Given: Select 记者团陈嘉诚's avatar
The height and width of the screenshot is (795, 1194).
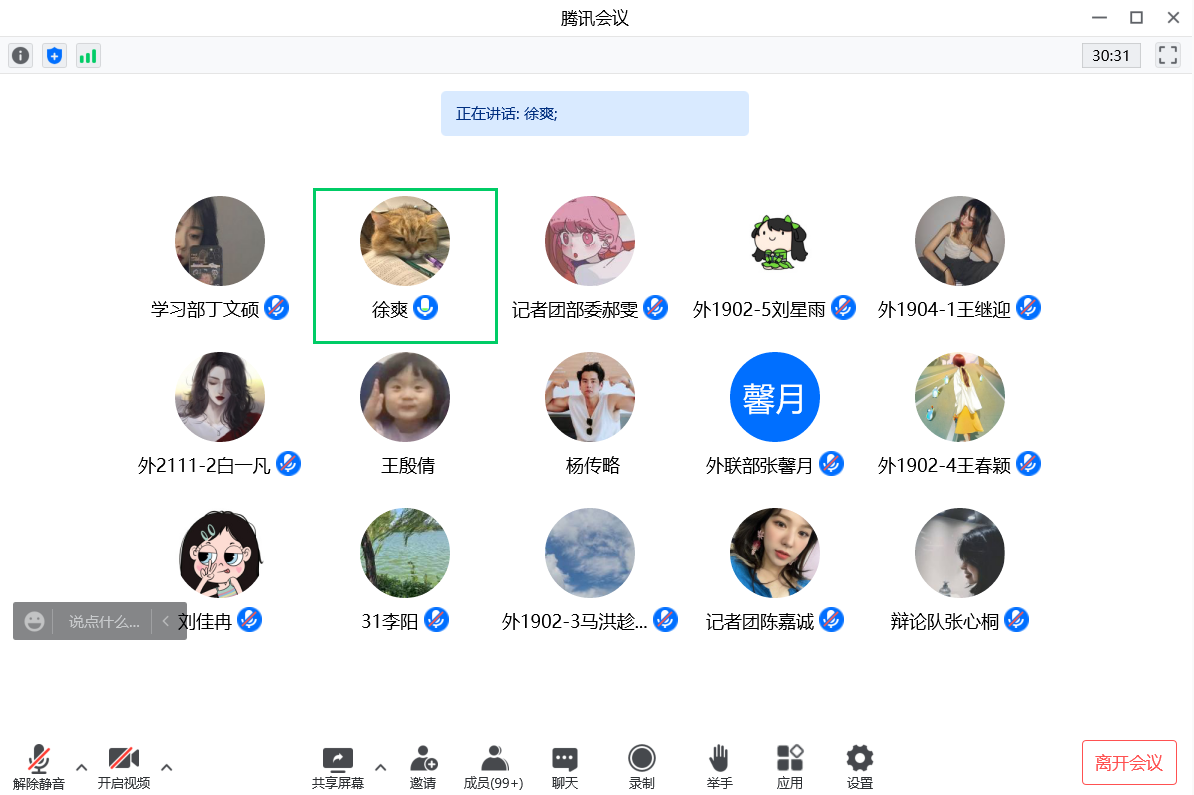Looking at the screenshot, I should click(x=775, y=553).
